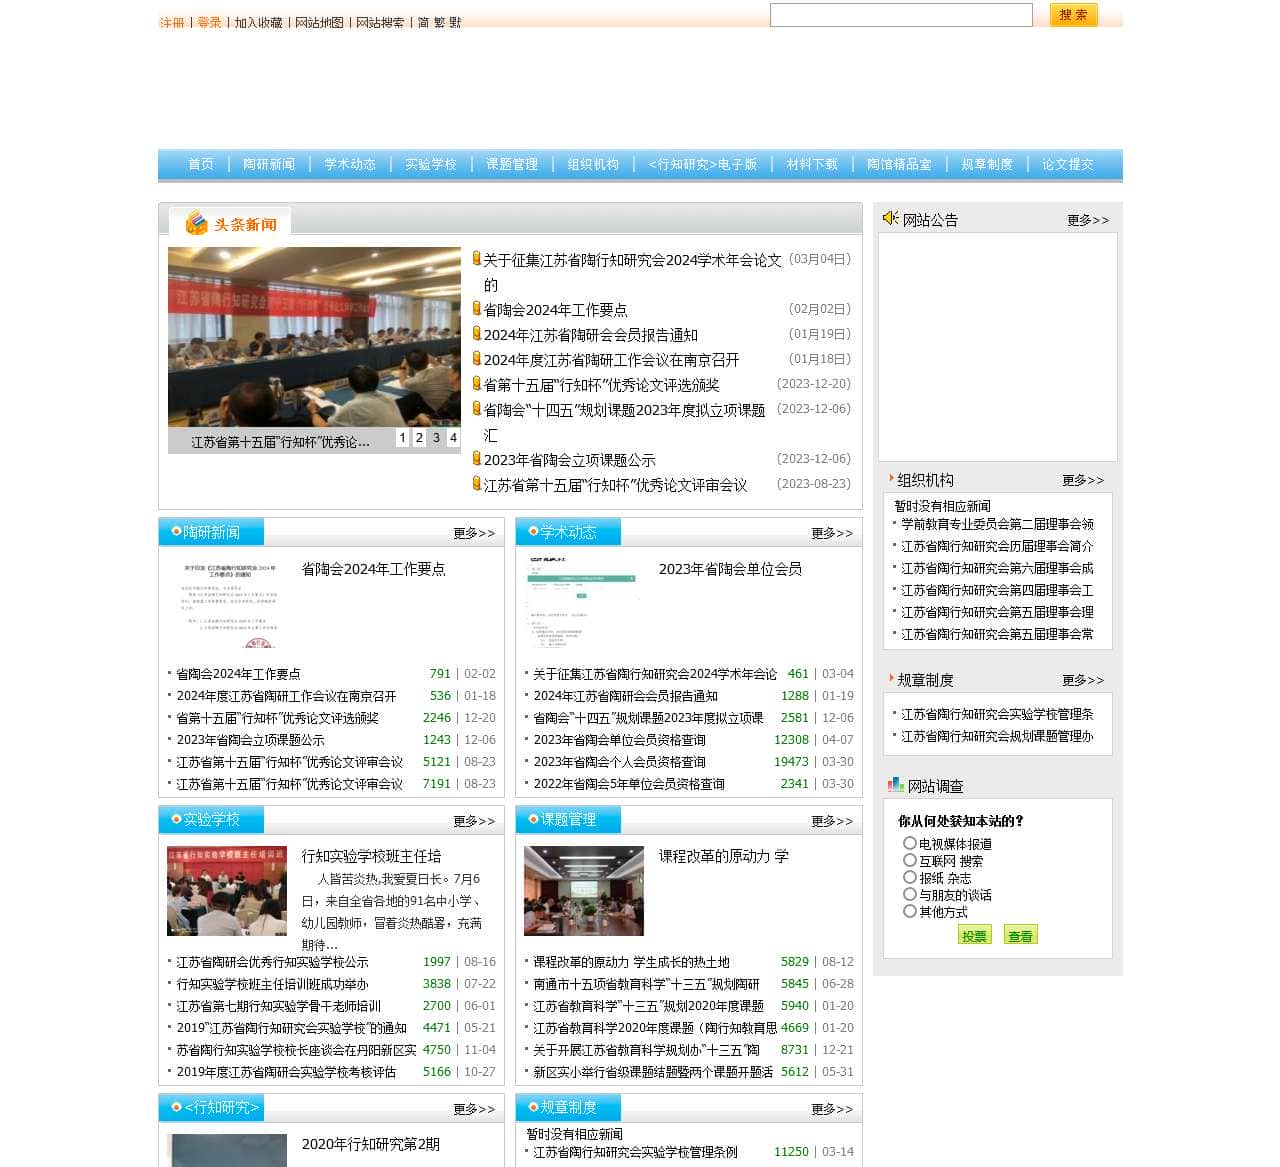This screenshot has height=1167, width=1280.
Task: Open headline 2024年江苏省陶研会会员报告通知 dated 01月19日
Action: coord(590,335)
